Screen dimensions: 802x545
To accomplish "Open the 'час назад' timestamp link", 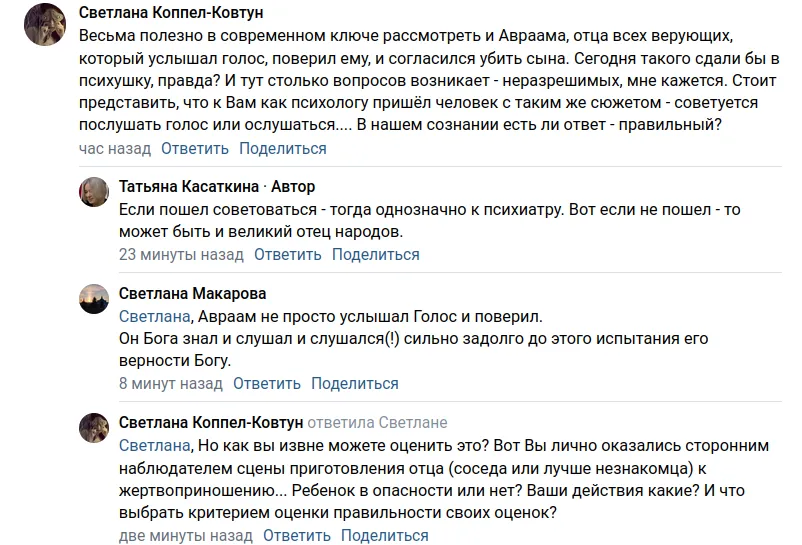I will [x=114, y=149].
